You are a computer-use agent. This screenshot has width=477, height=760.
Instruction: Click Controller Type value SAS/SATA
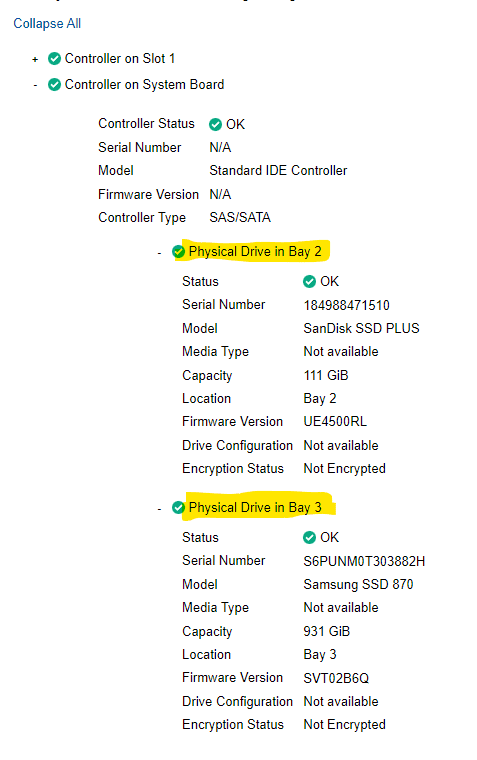[x=240, y=218]
